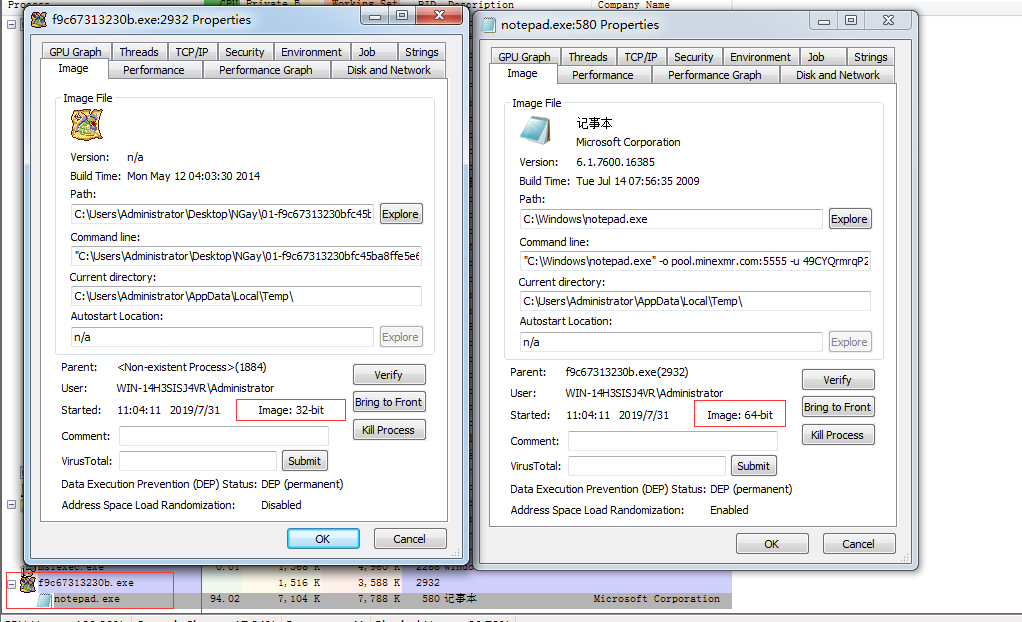Click OK in f9c67313230b properties
The width and height of the screenshot is (1022, 622).
point(323,539)
